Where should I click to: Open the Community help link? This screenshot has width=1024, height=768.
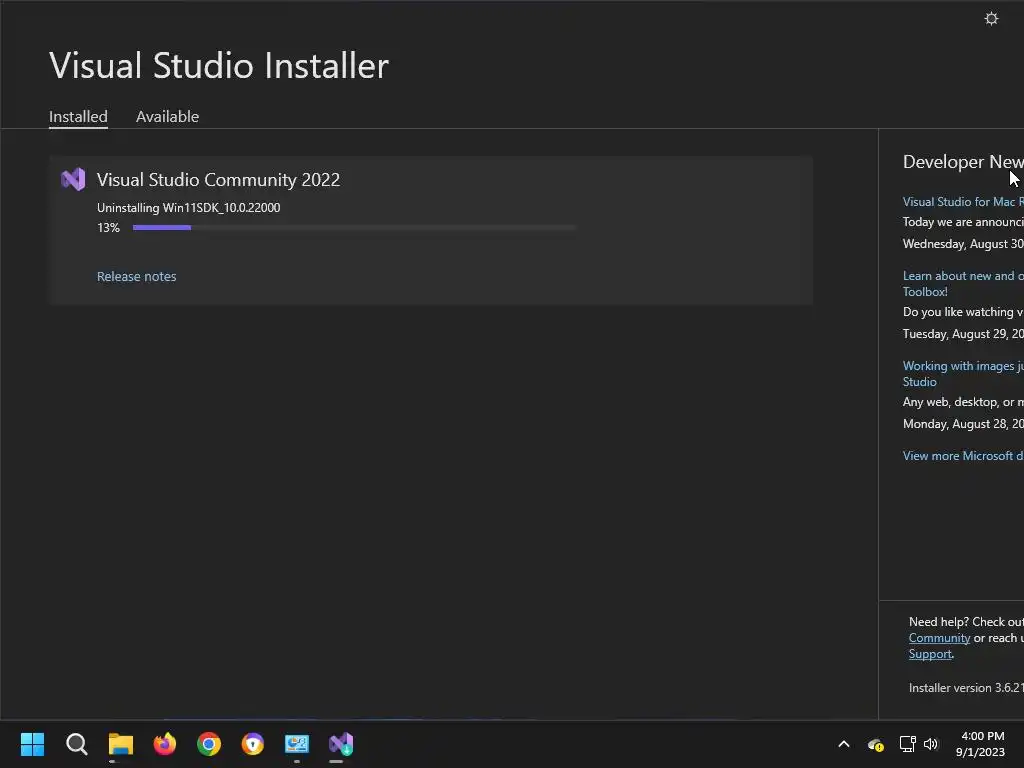click(x=939, y=638)
